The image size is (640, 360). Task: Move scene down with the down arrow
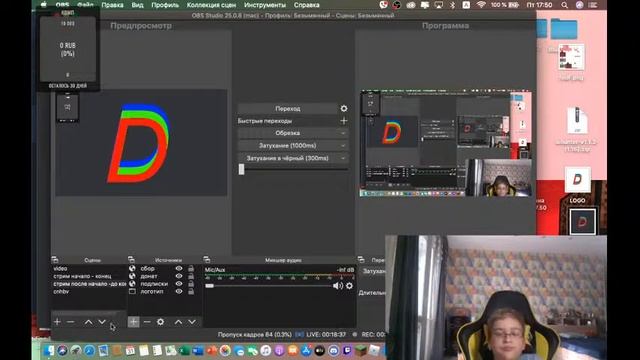102,322
